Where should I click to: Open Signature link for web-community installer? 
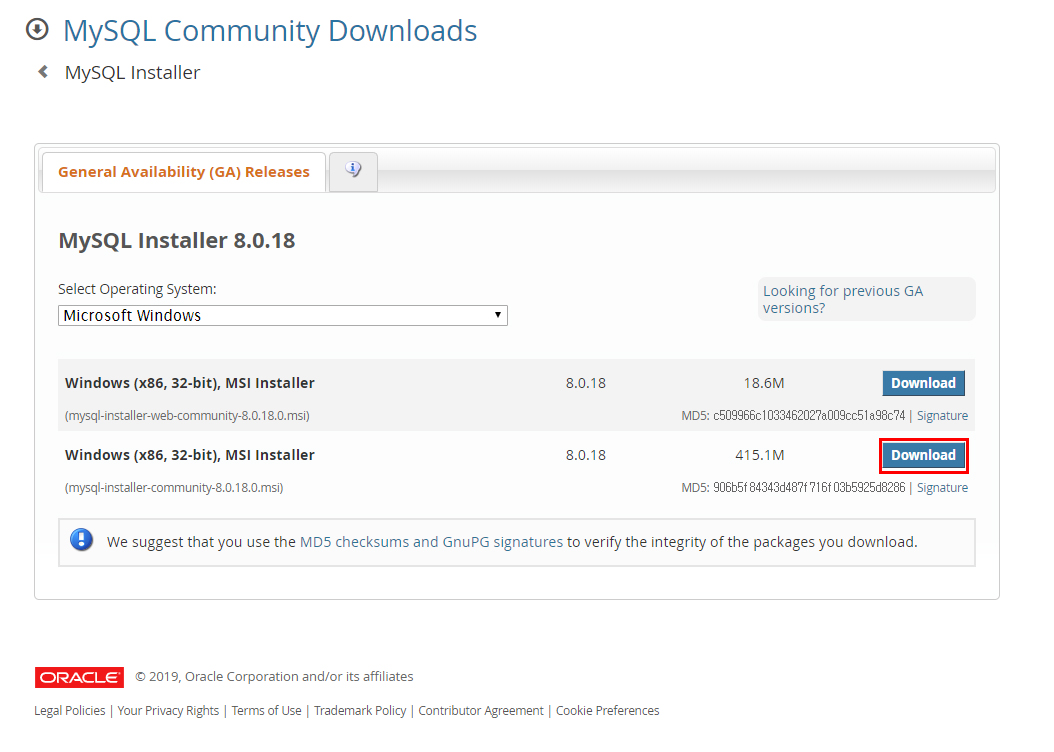click(x=942, y=416)
